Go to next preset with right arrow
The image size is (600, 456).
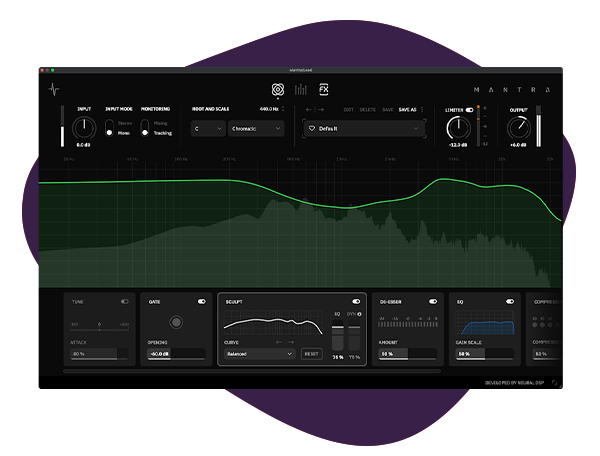[322, 109]
